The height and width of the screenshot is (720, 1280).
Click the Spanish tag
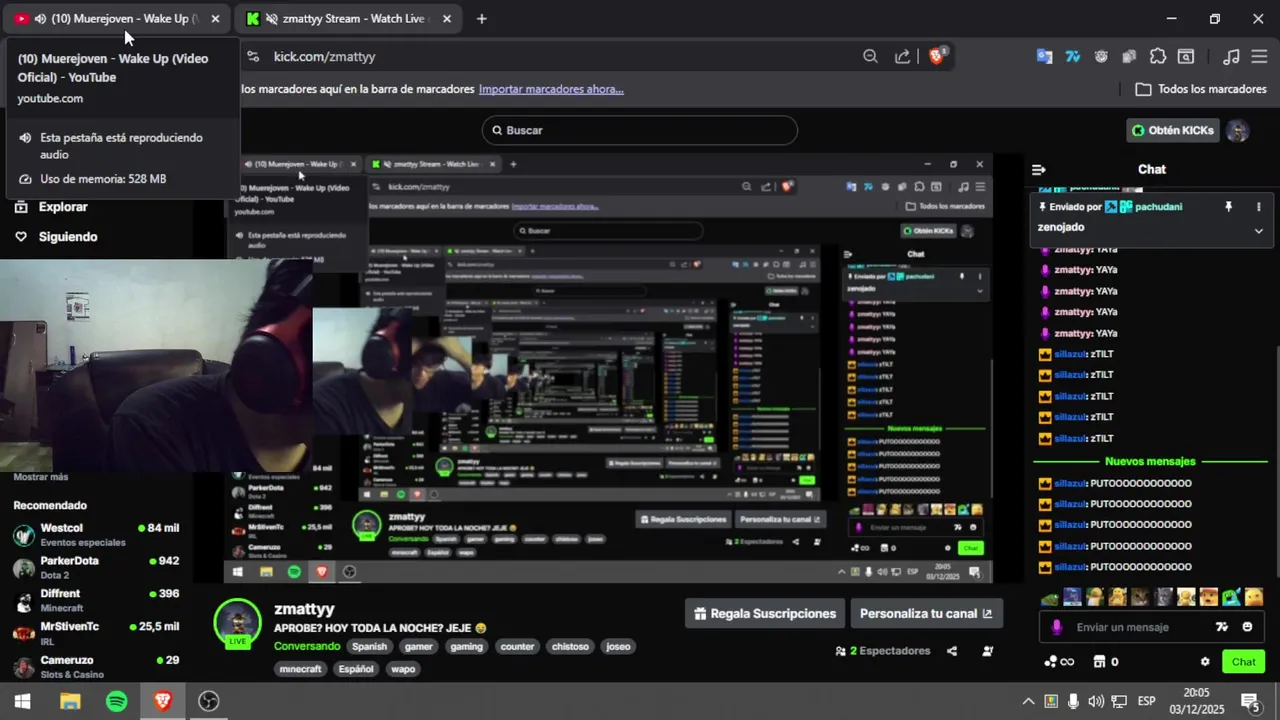coord(369,647)
